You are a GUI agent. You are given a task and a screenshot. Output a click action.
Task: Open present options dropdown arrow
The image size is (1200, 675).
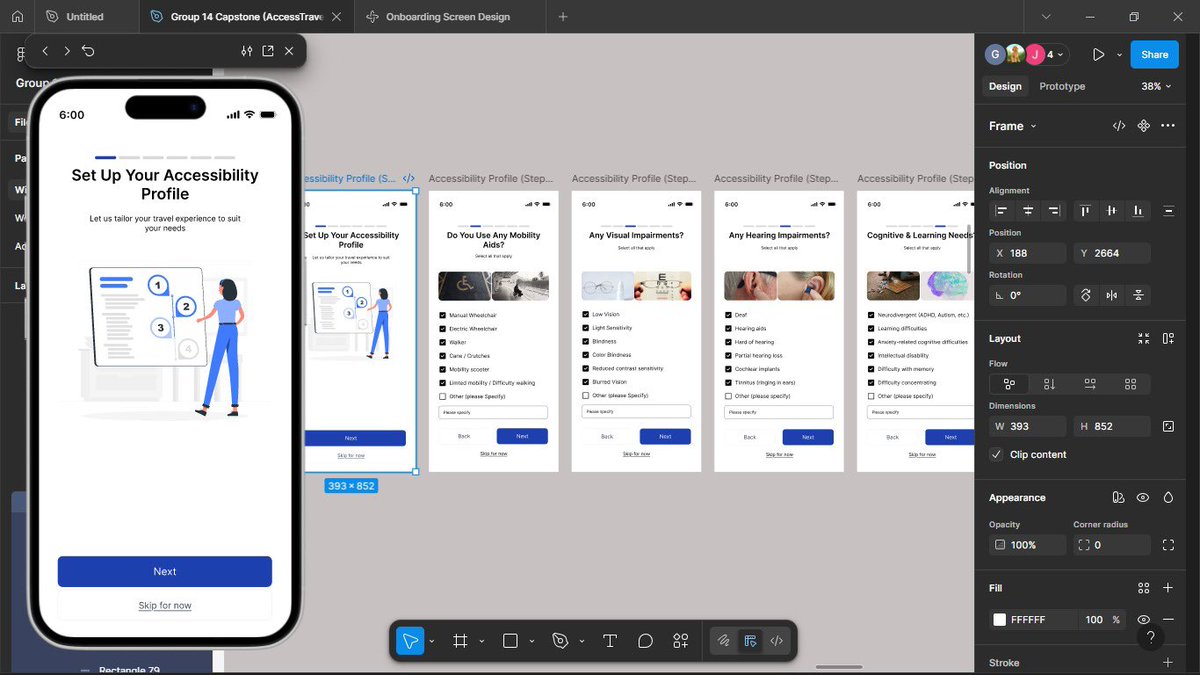pos(1119,55)
